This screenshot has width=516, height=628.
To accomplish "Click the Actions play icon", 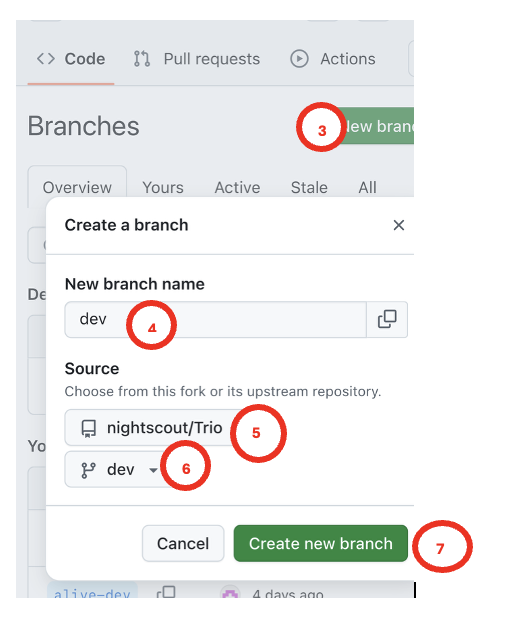I will 299,58.
